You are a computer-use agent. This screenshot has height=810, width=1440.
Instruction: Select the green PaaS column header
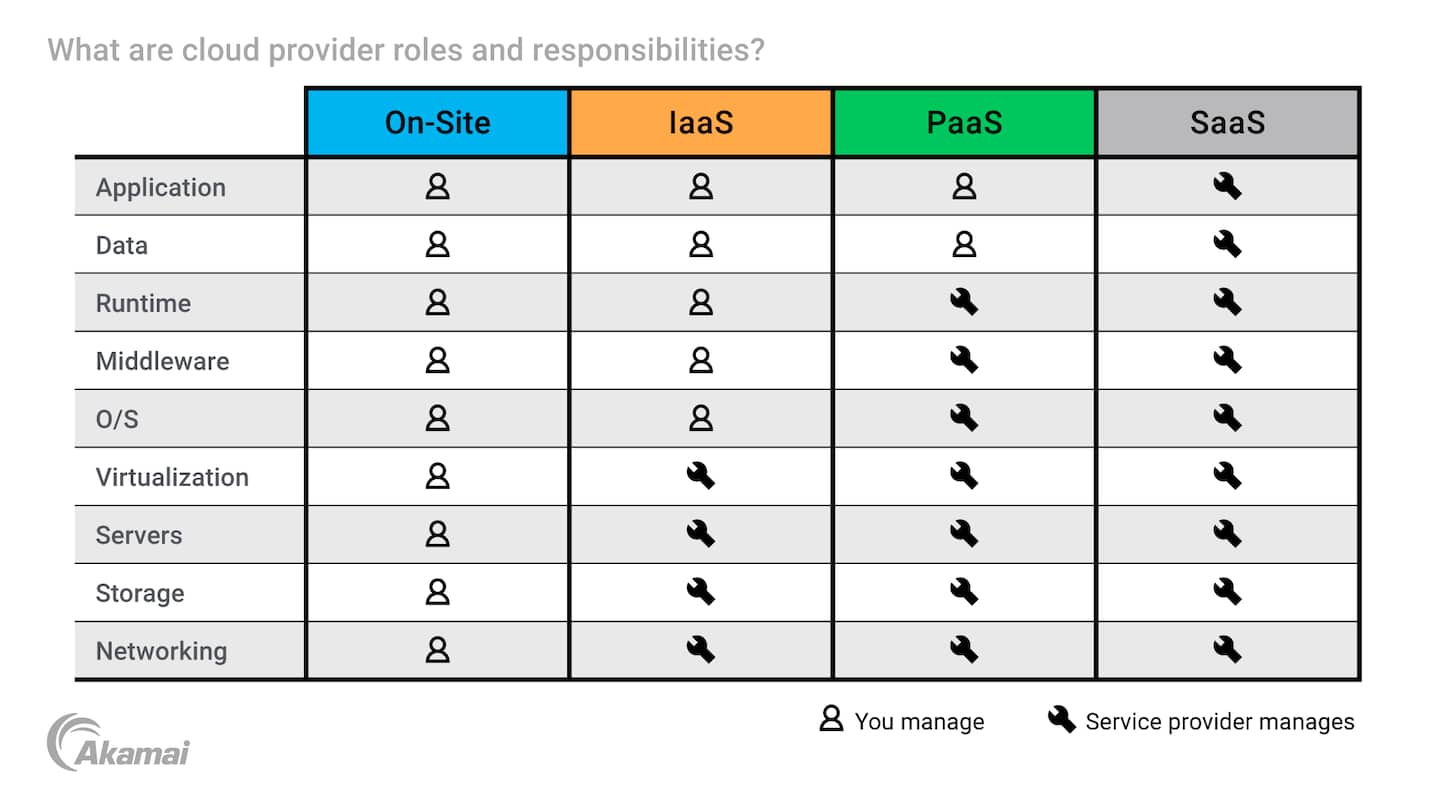(964, 123)
